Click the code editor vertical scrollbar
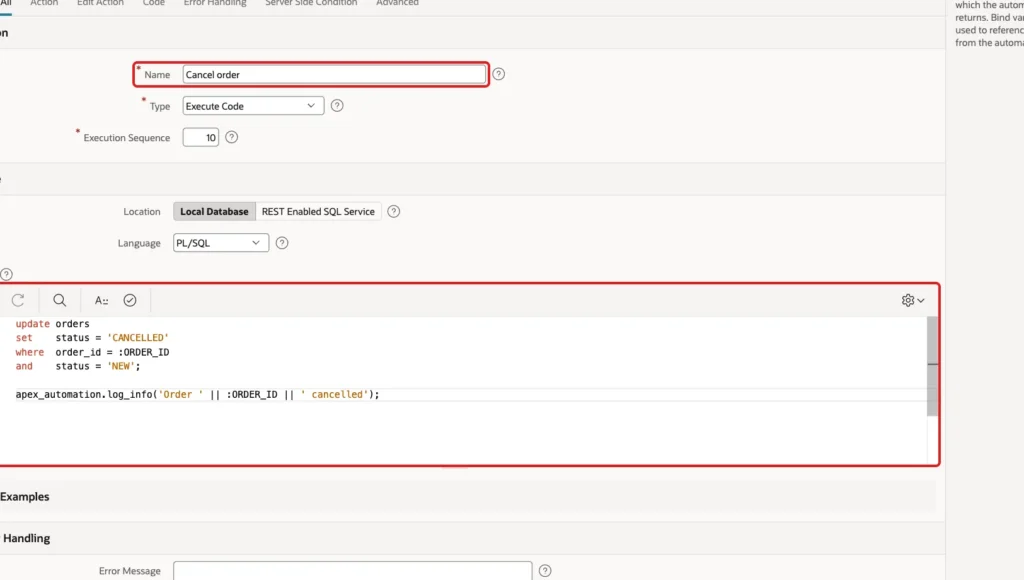The image size is (1024, 580). (x=933, y=366)
